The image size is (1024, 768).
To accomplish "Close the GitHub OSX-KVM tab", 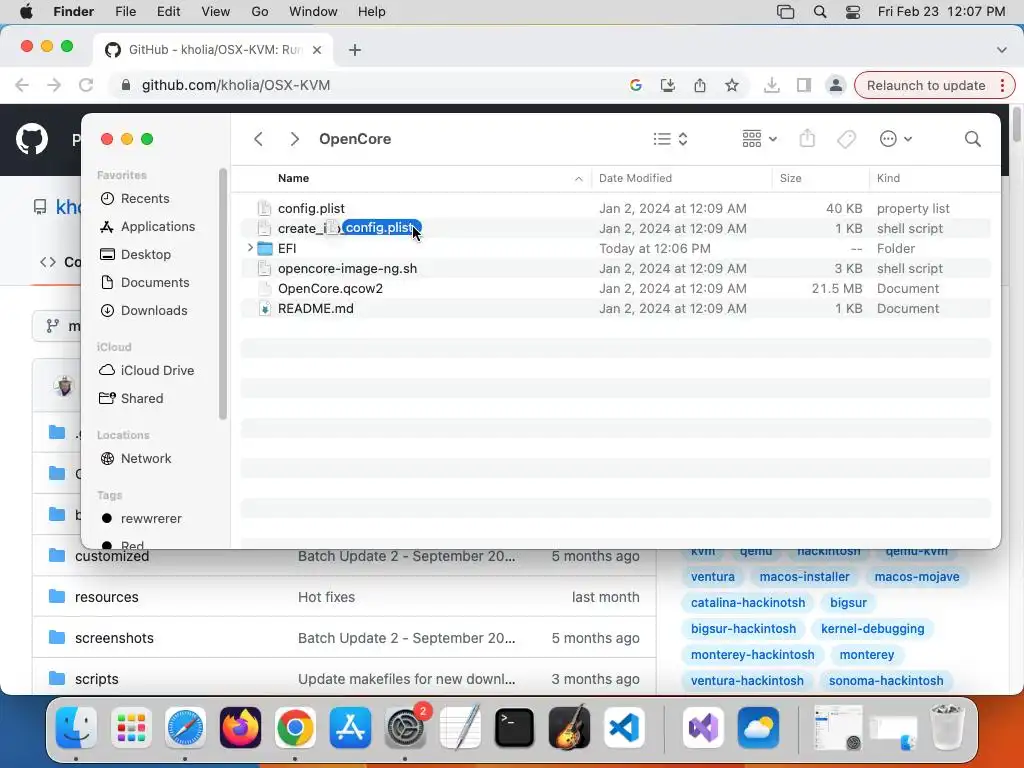I will (317, 50).
